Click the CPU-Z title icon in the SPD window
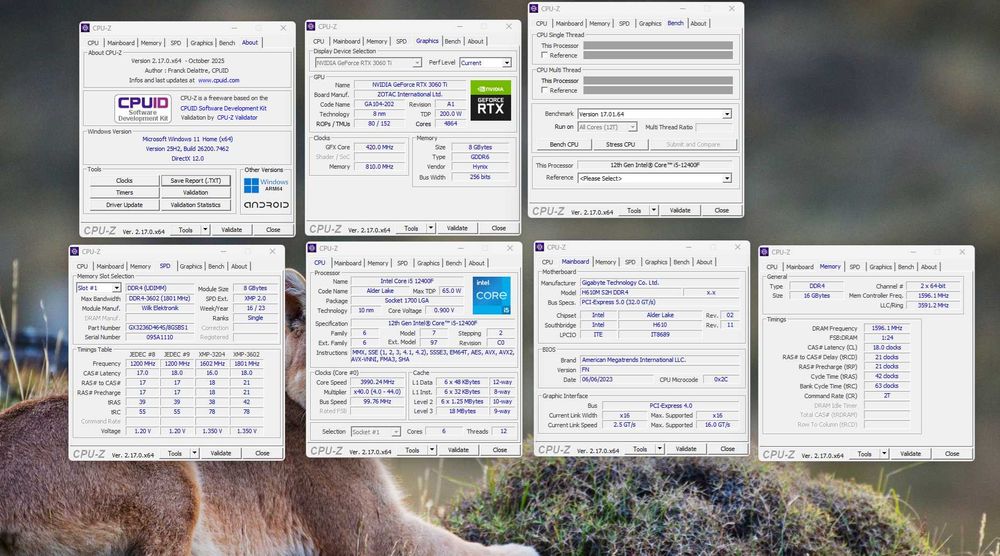 [75, 251]
